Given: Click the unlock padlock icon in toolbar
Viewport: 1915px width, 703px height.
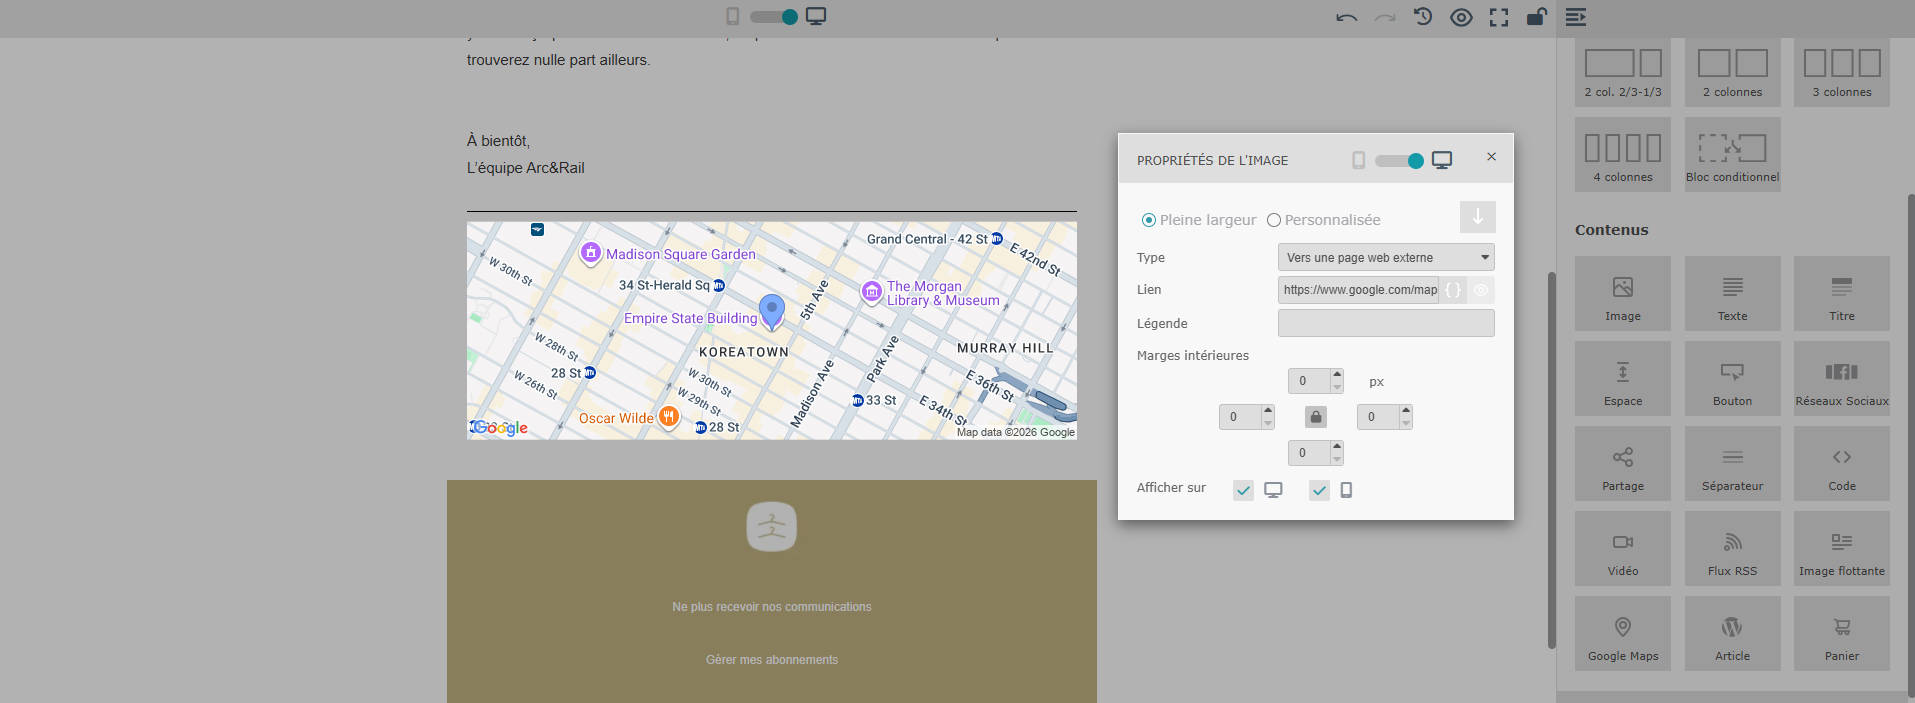Looking at the screenshot, I should tap(1536, 17).
